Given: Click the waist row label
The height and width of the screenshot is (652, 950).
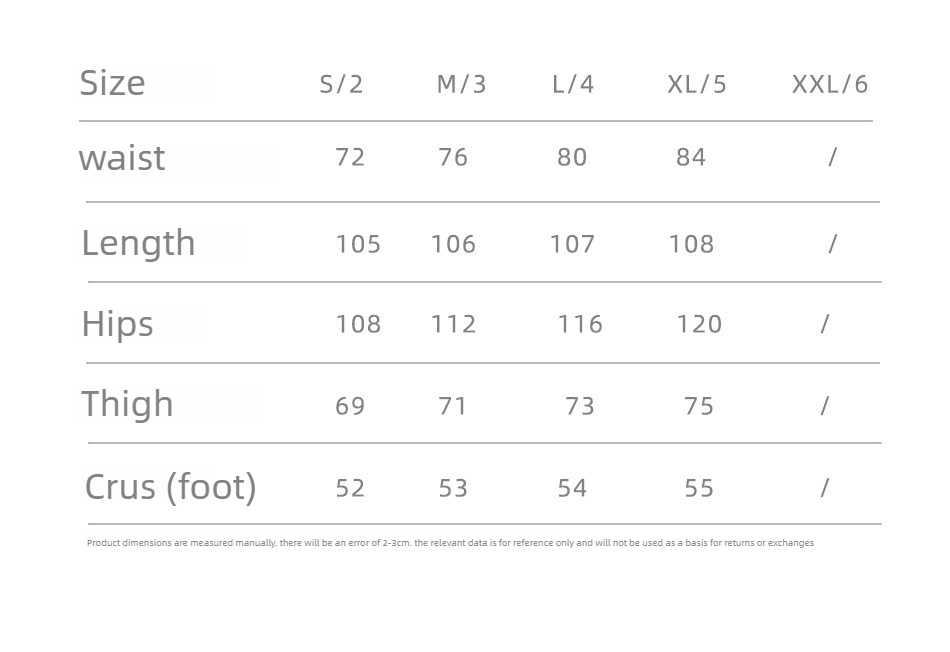Looking at the screenshot, I should click(x=122, y=159).
